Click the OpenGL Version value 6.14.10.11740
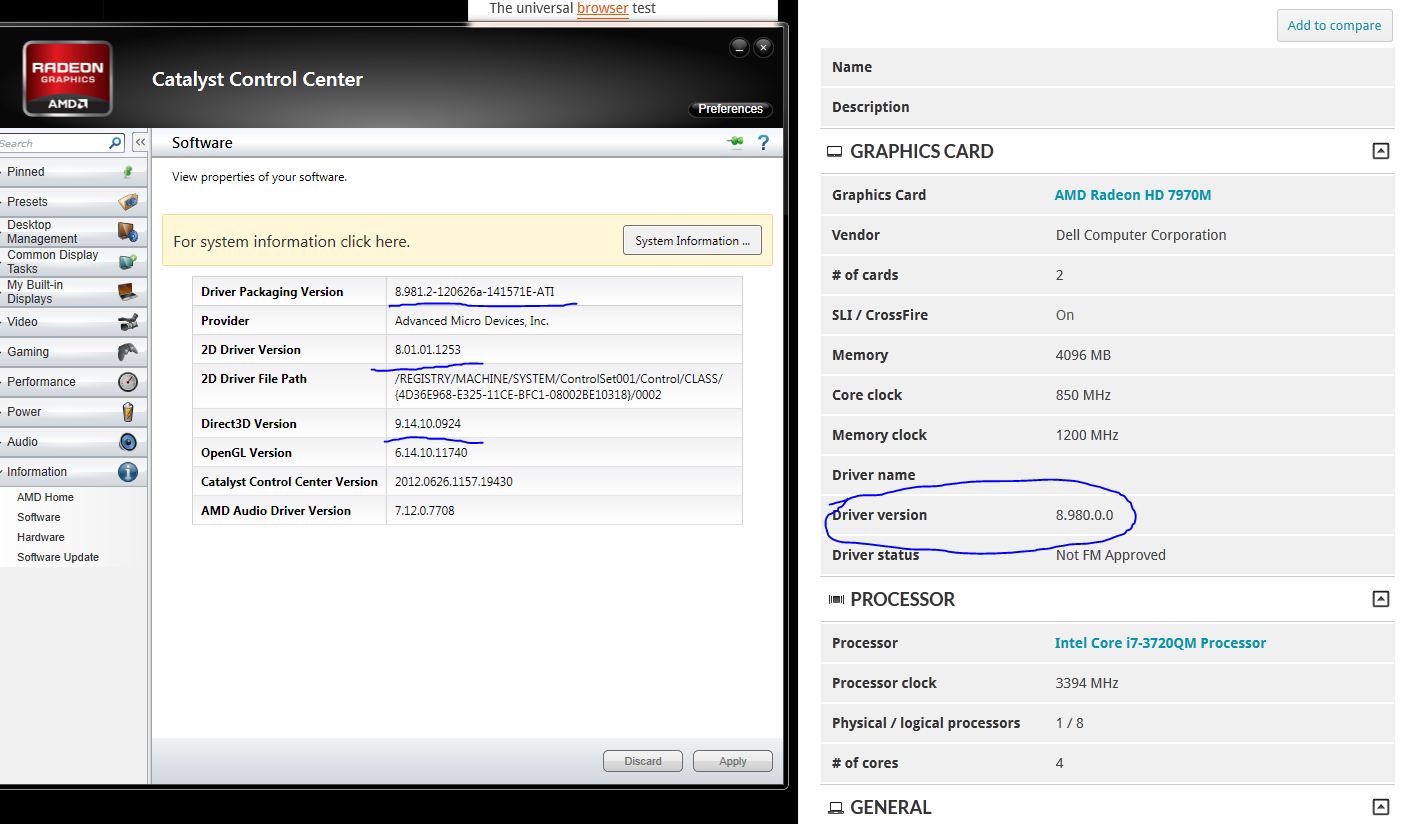1402x824 pixels. 431,453
